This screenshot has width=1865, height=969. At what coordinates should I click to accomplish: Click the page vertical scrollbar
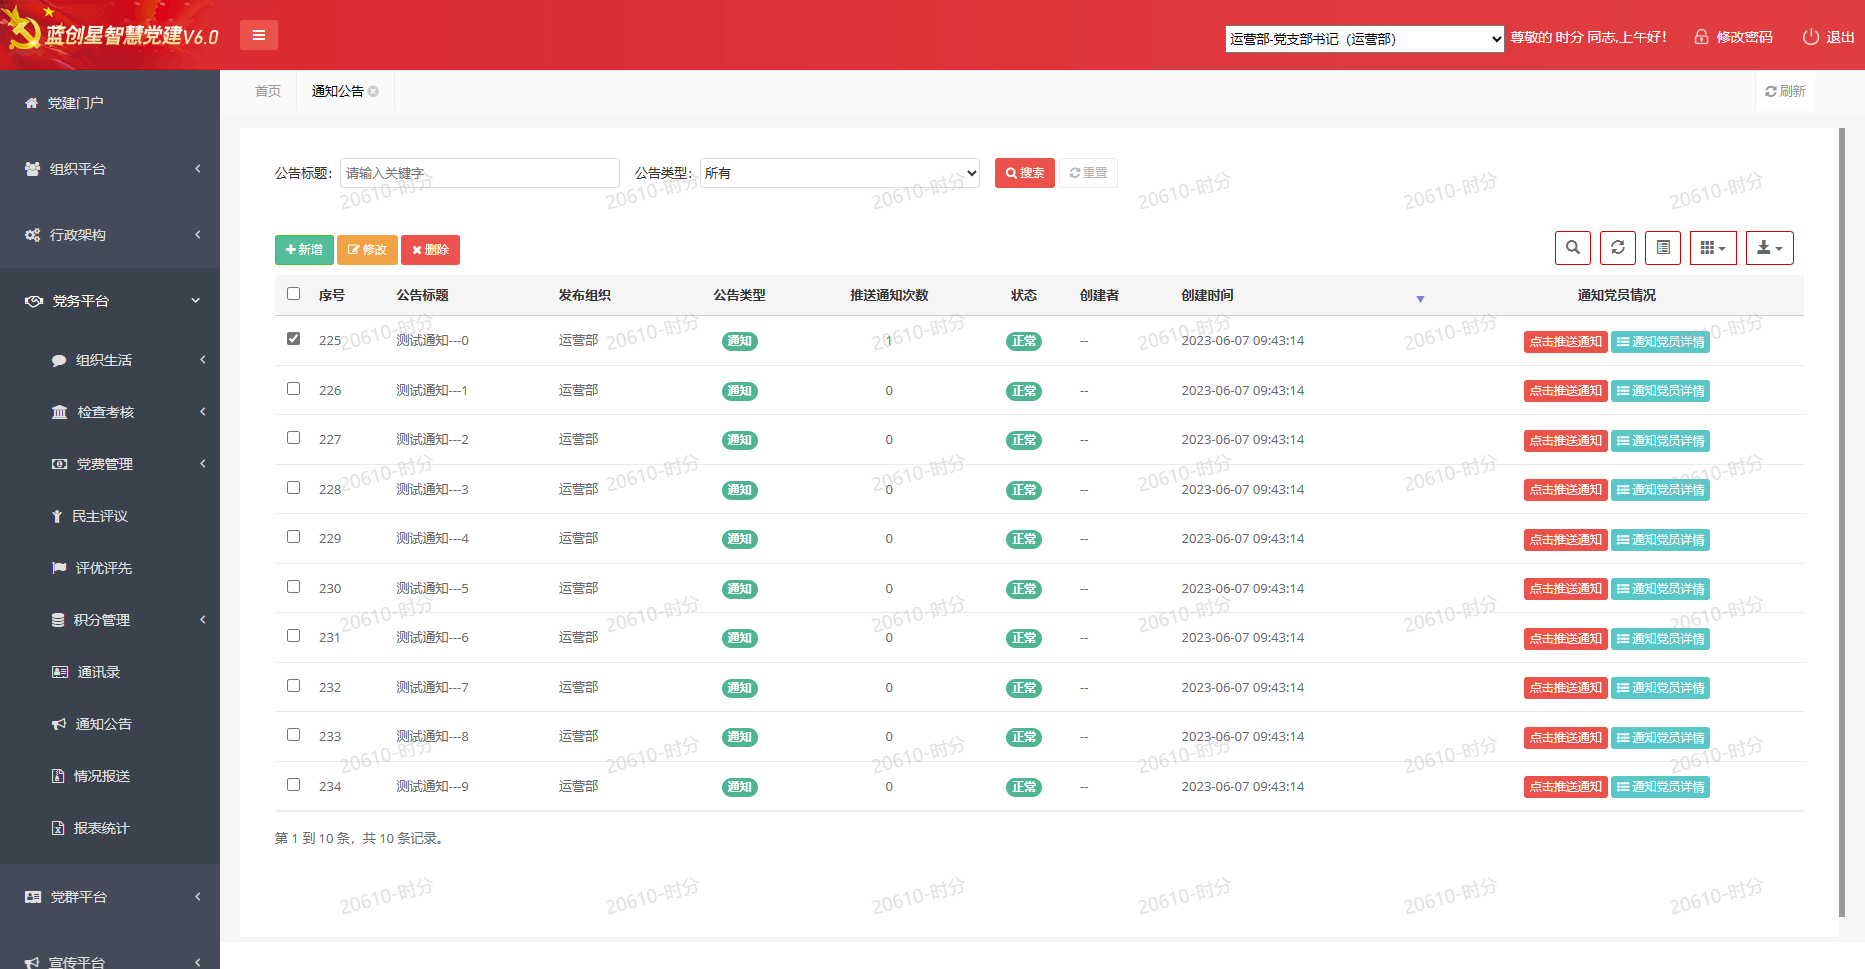pyautogui.click(x=1842, y=522)
